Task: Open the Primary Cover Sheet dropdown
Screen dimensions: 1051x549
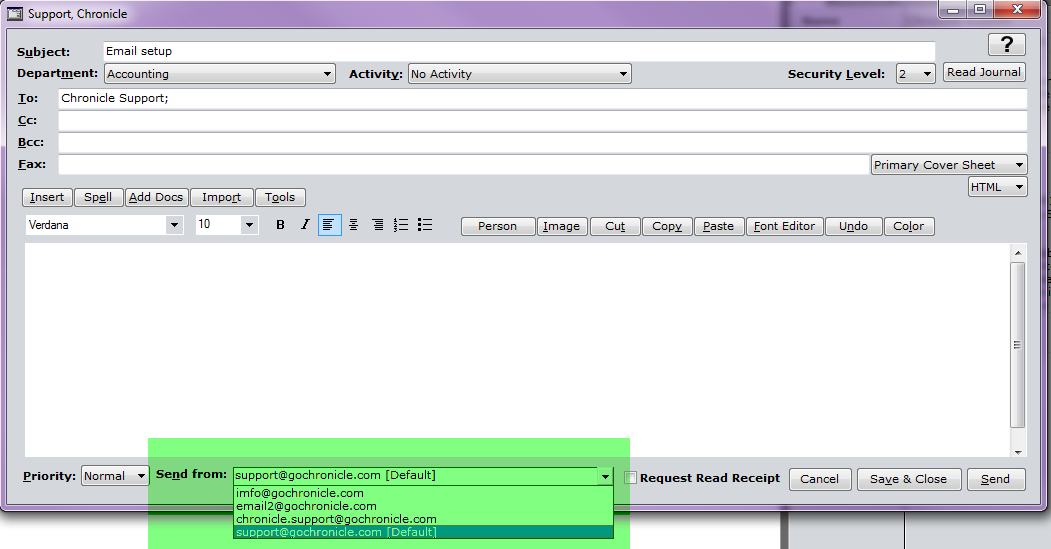Action: click(x=948, y=165)
